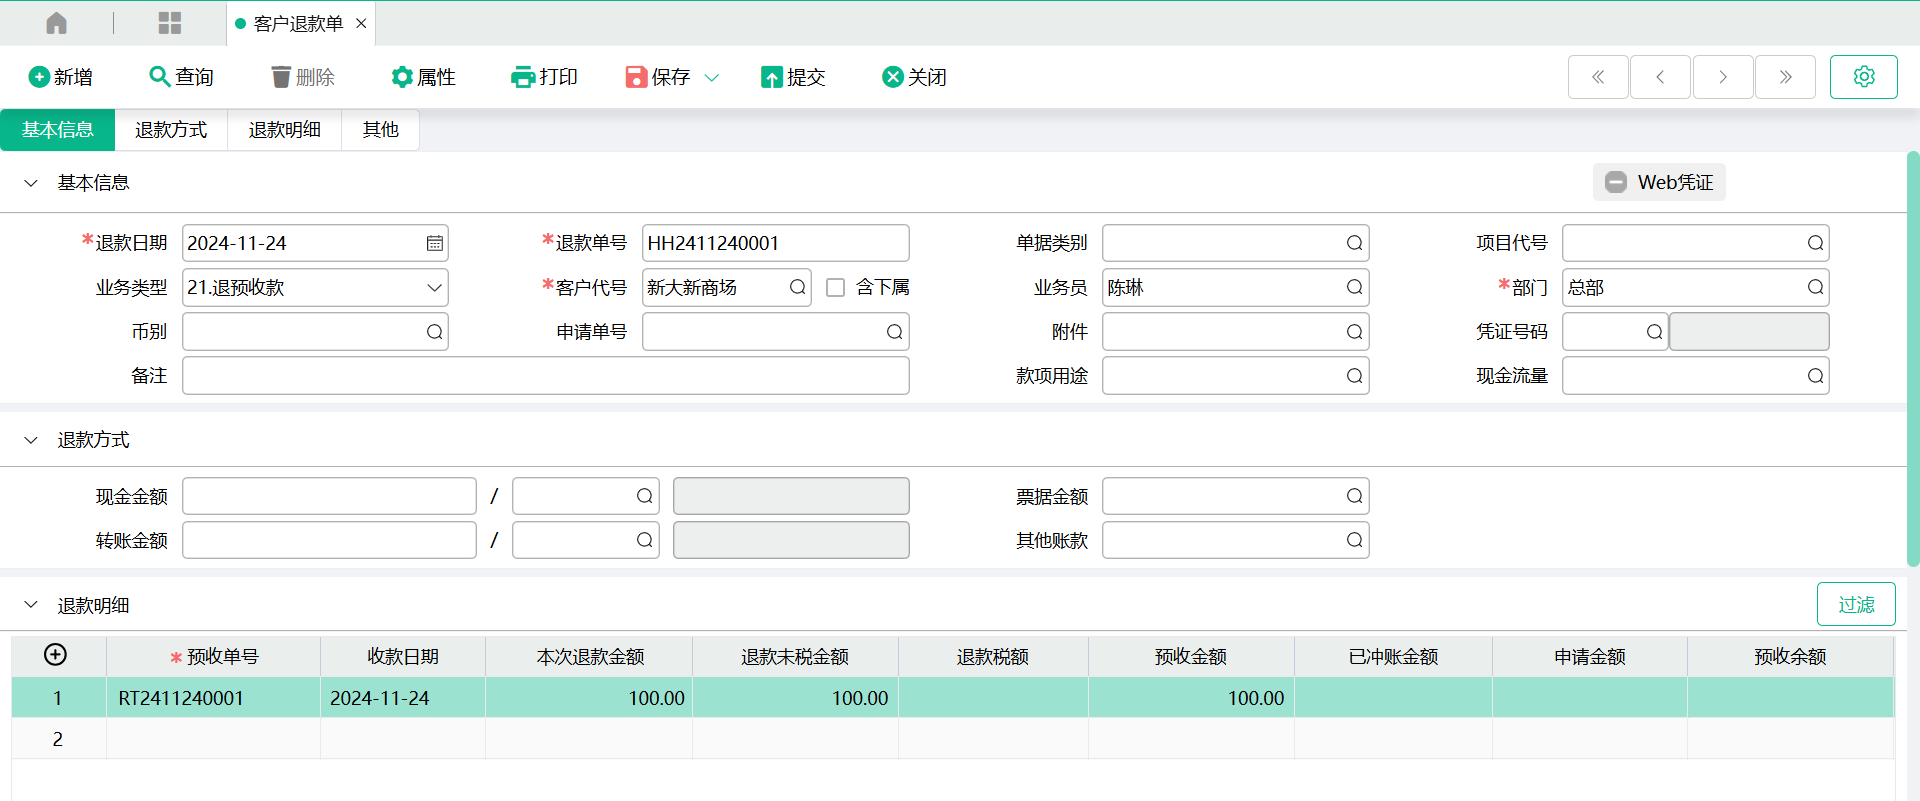Switch to the 基本信息 tab
Image resolution: width=1920 pixels, height=801 pixels.
[58, 130]
